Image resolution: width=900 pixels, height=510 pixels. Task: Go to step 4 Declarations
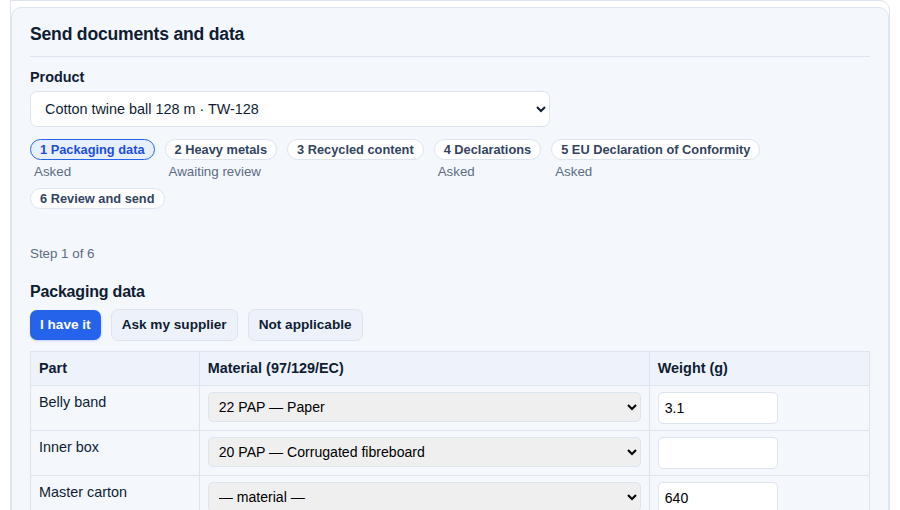[487, 150]
